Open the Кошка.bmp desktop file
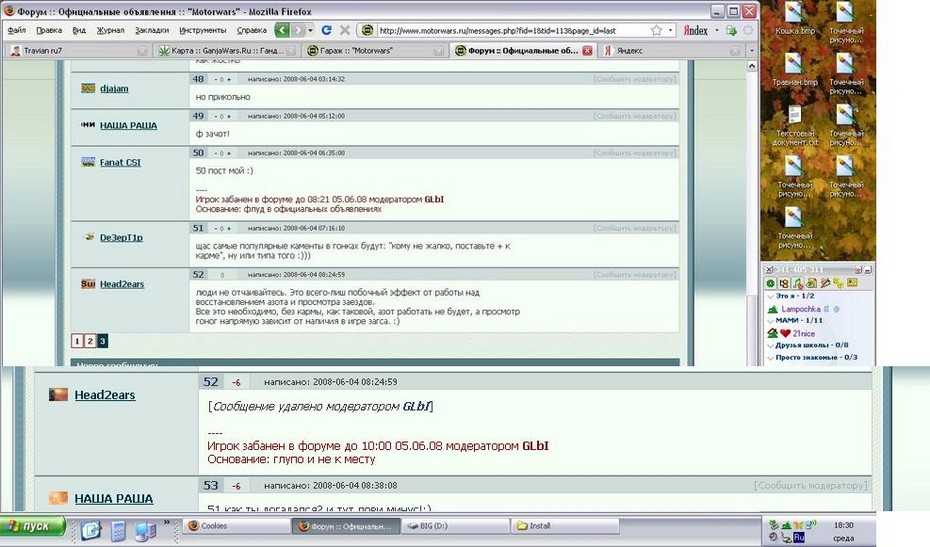The width and height of the screenshot is (930, 547). (x=796, y=19)
